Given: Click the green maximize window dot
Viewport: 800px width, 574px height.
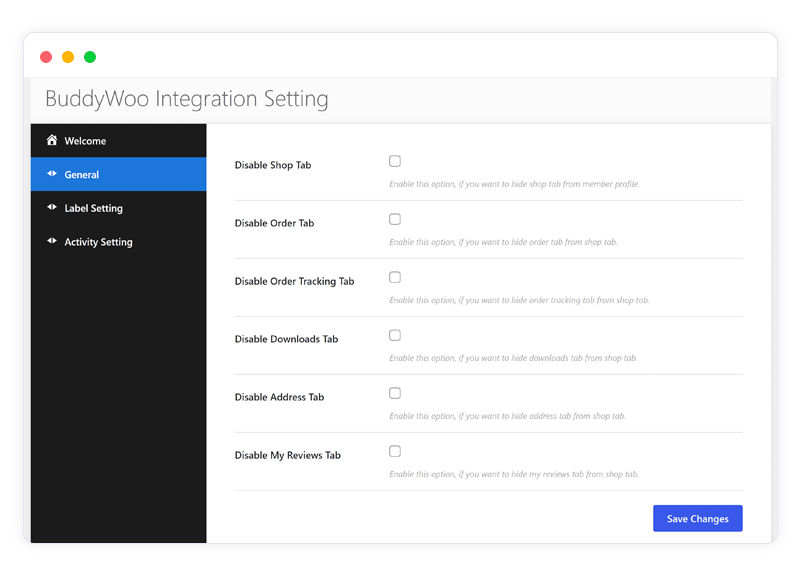Looking at the screenshot, I should click(x=90, y=57).
